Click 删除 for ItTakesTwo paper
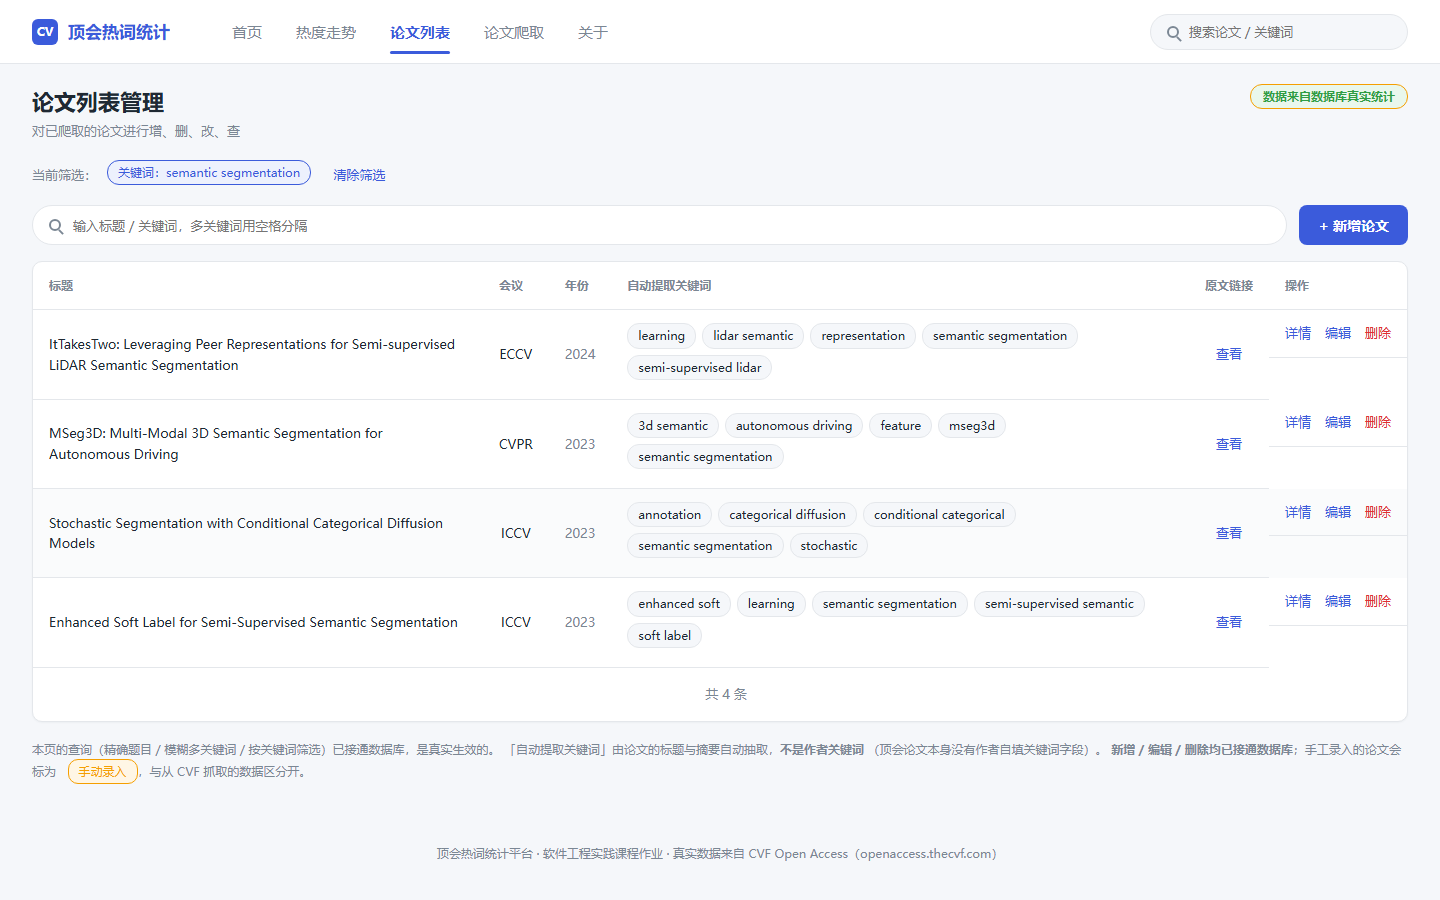This screenshot has width=1440, height=900. [x=1378, y=333]
